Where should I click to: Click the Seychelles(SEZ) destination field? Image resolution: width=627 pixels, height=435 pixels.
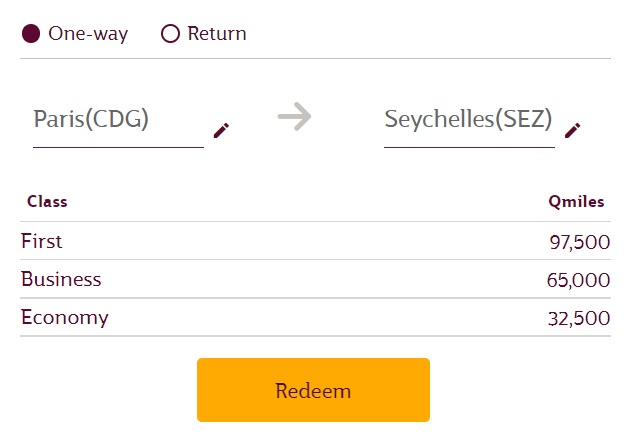(x=468, y=119)
